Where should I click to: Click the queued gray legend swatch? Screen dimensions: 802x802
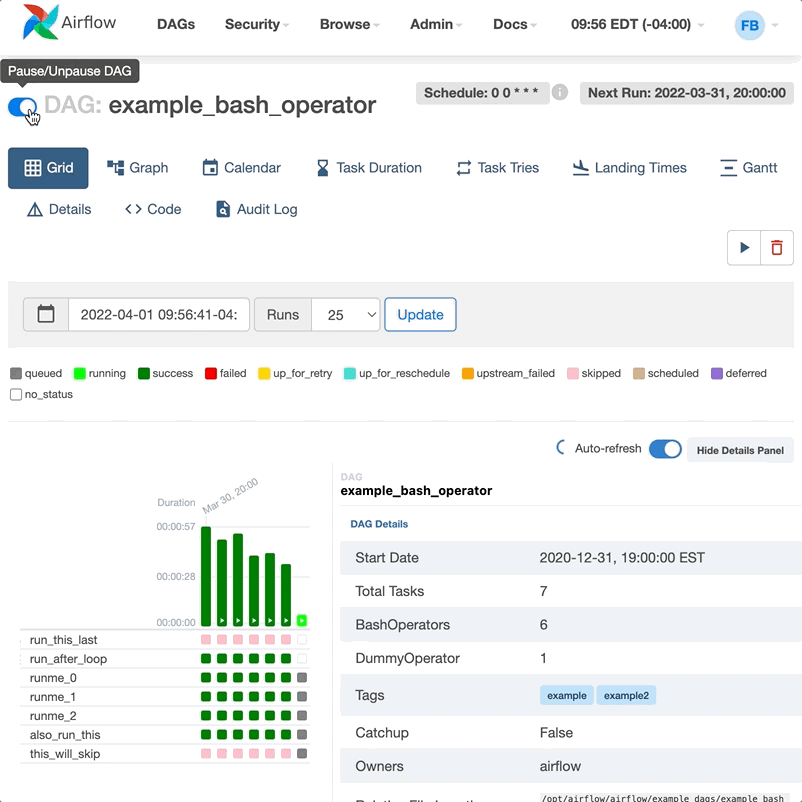coord(16,373)
